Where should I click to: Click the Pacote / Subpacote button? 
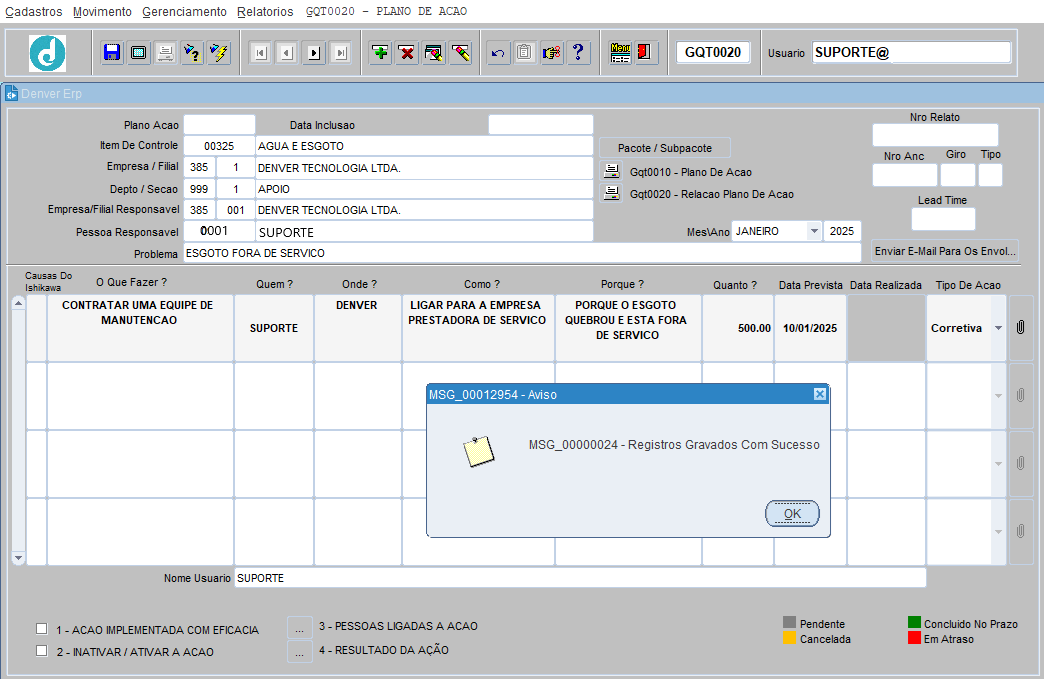click(x=664, y=148)
